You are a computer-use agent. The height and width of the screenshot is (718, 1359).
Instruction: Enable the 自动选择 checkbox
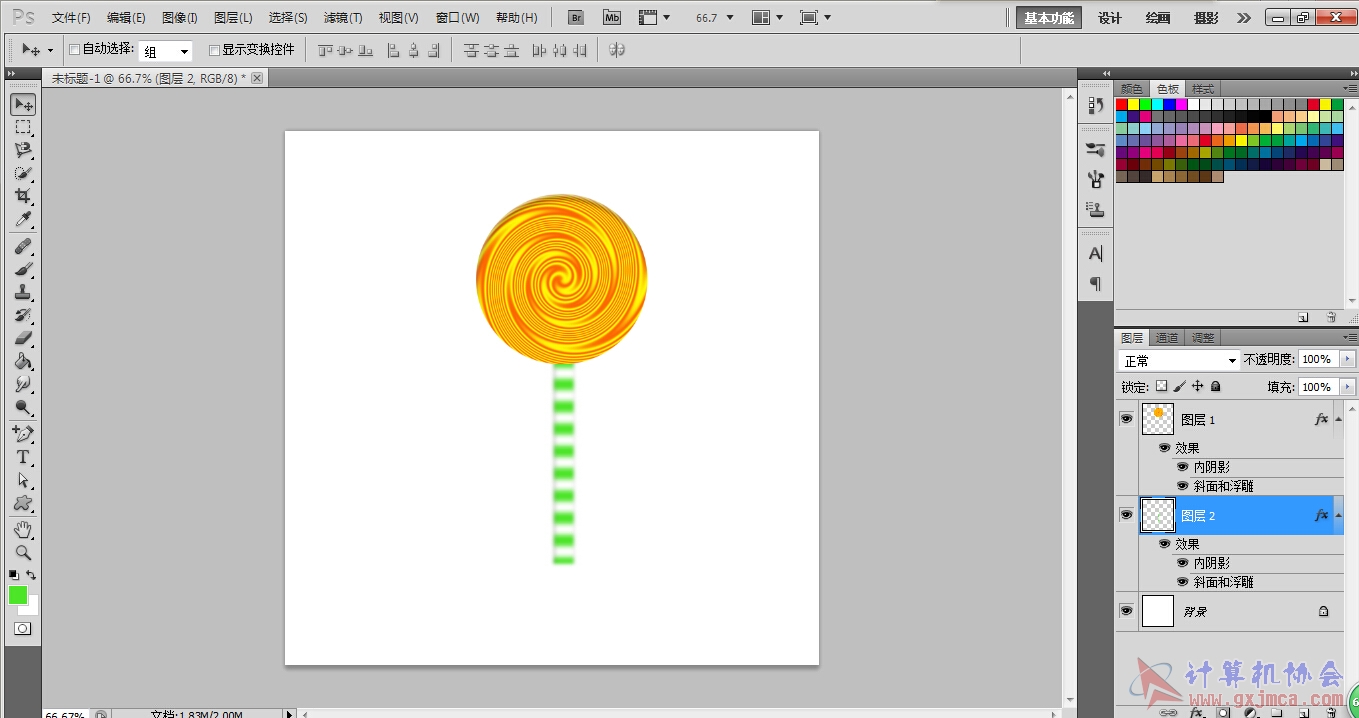coord(74,50)
